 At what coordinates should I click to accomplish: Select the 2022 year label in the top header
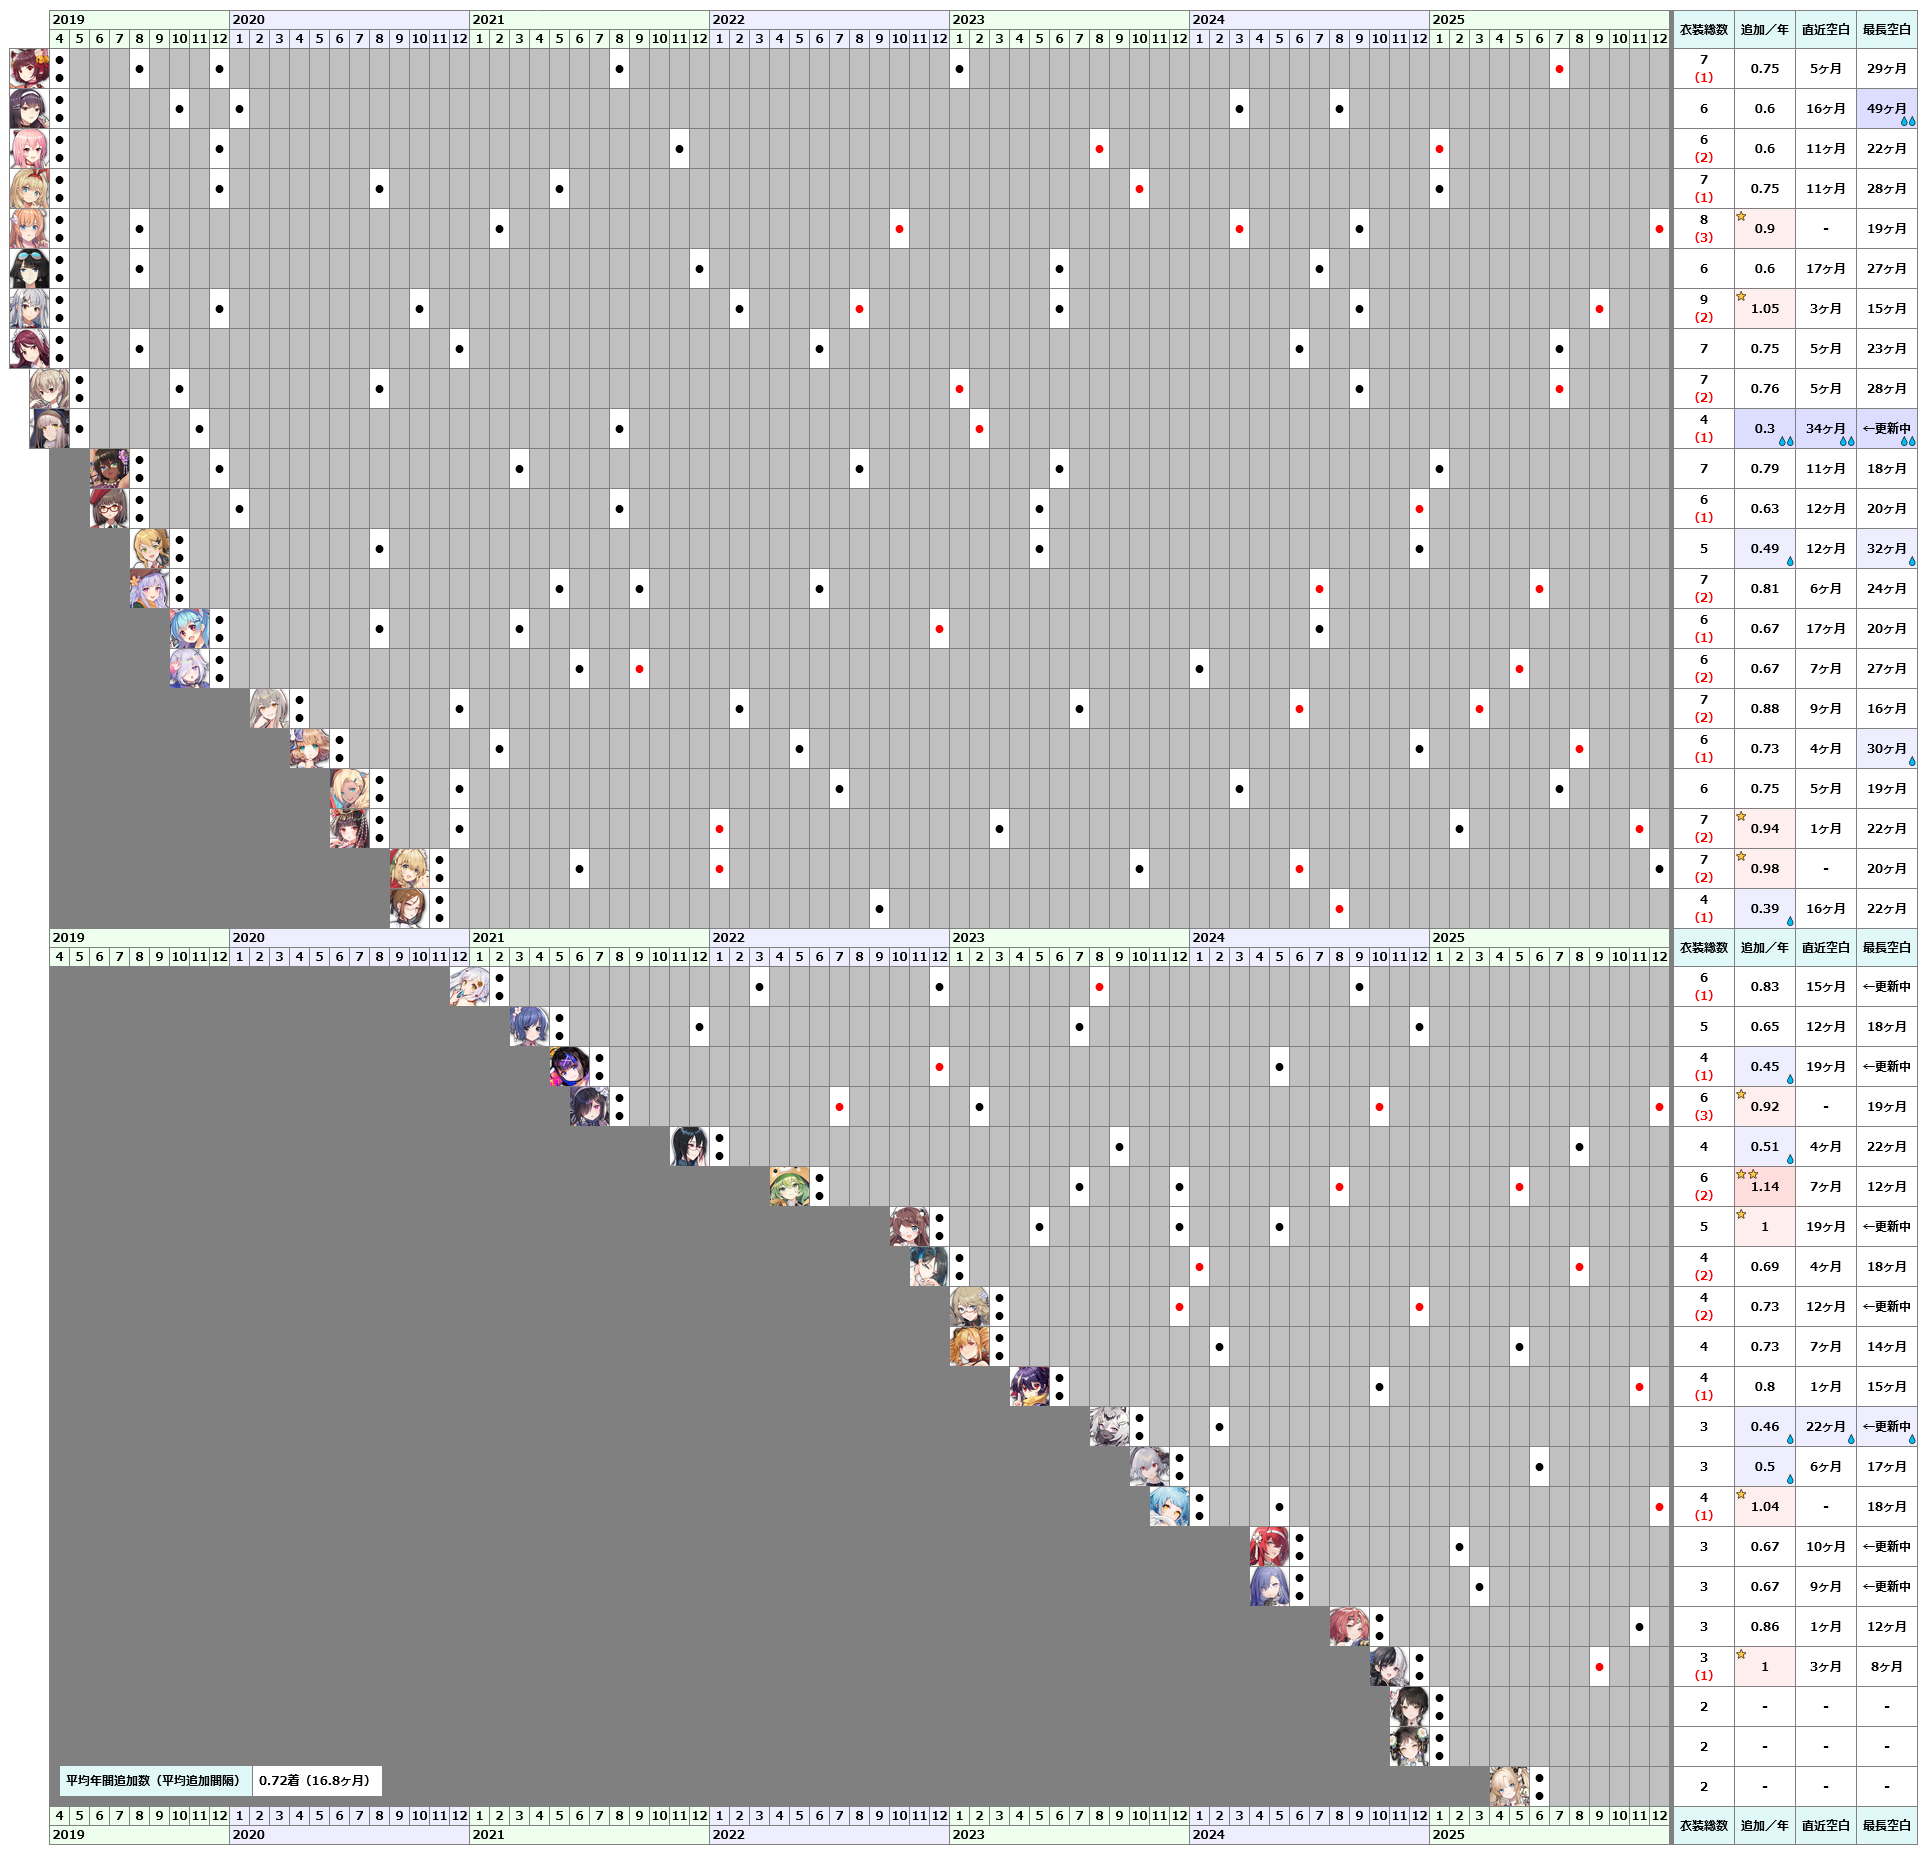pyautogui.click(x=729, y=19)
